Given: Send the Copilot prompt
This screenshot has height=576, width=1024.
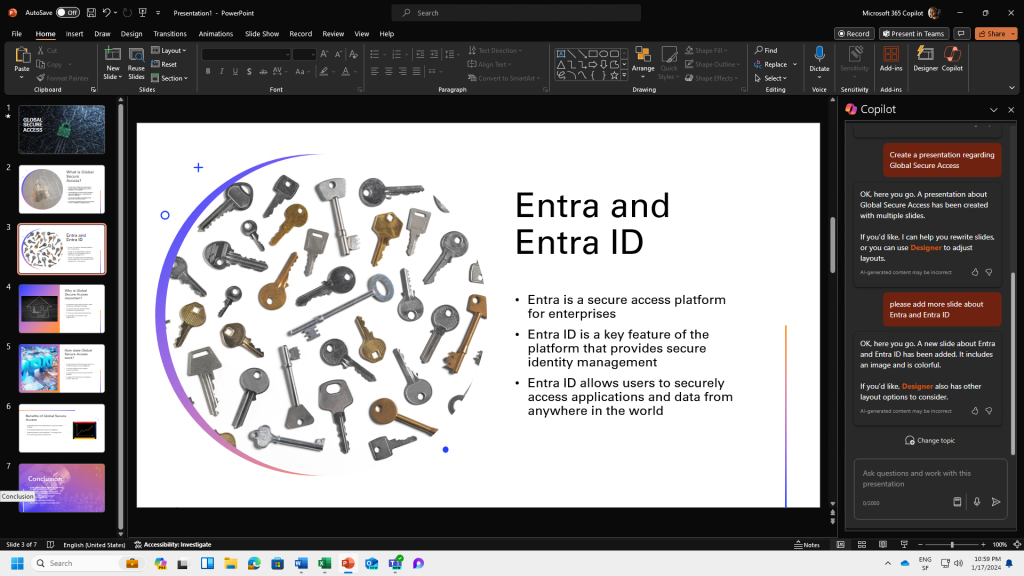Looking at the screenshot, I should pyautogui.click(x=996, y=502).
